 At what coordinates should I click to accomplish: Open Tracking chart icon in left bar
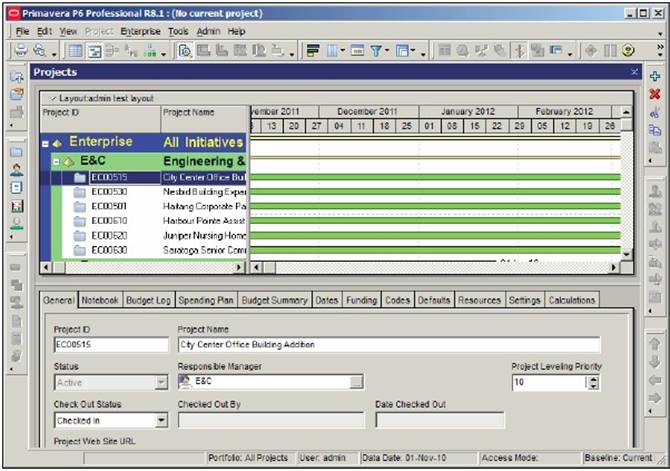[x=16, y=206]
